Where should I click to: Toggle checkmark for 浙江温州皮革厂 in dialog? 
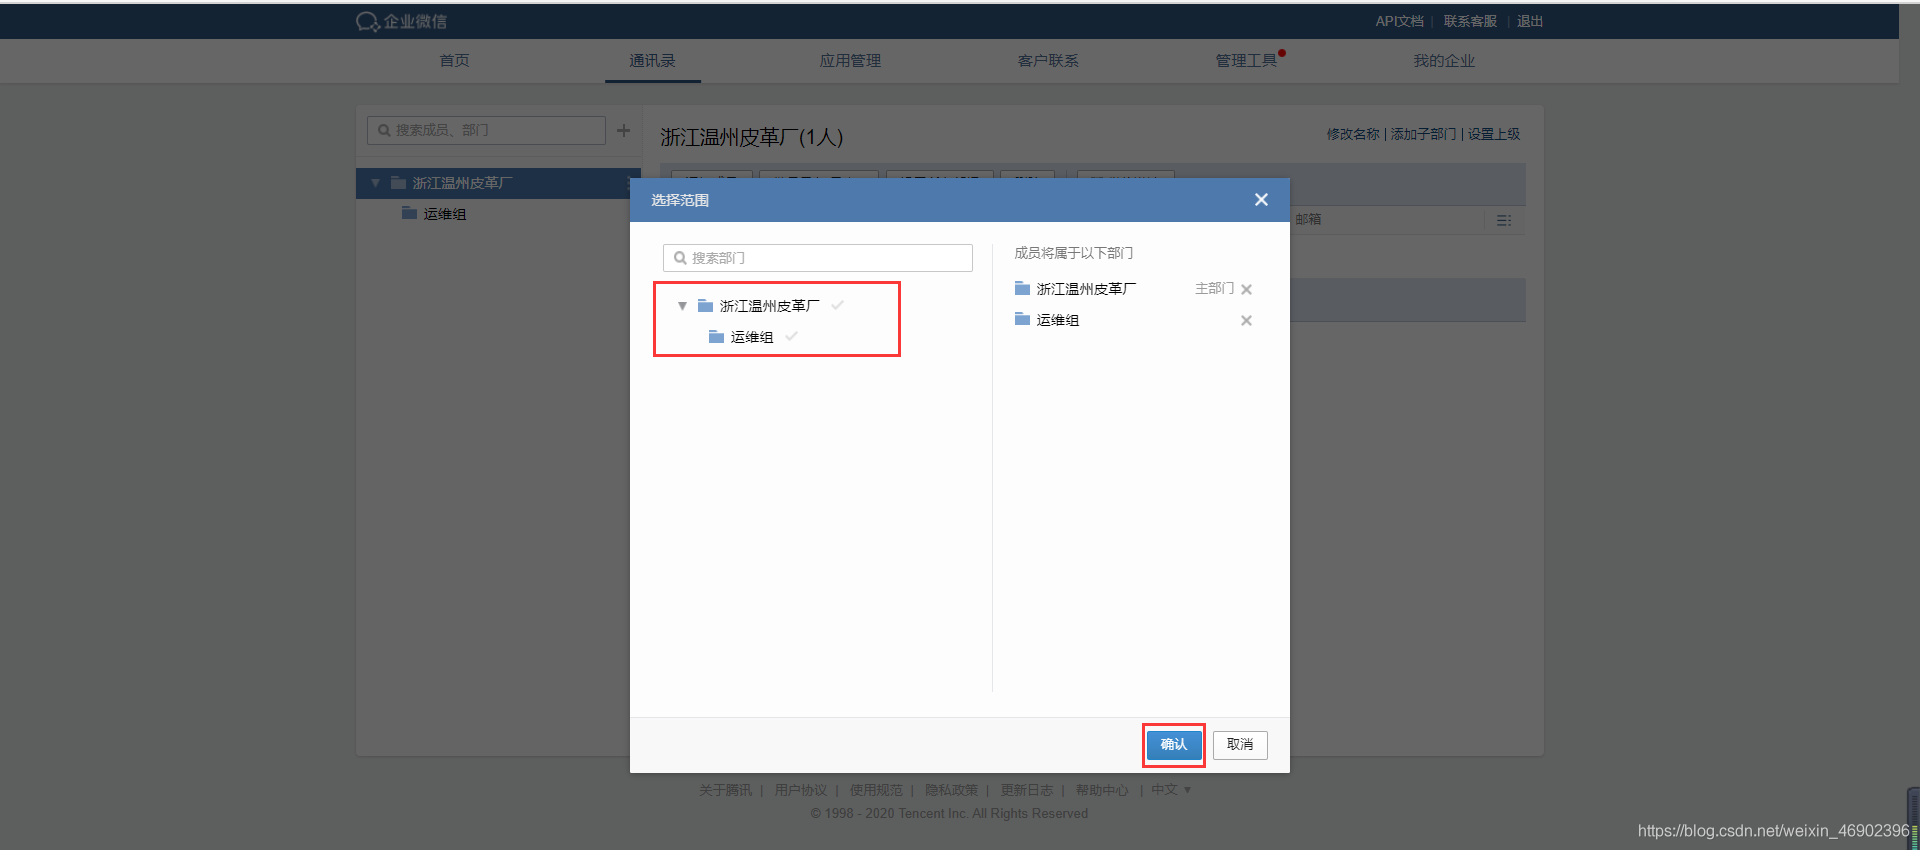pos(838,305)
